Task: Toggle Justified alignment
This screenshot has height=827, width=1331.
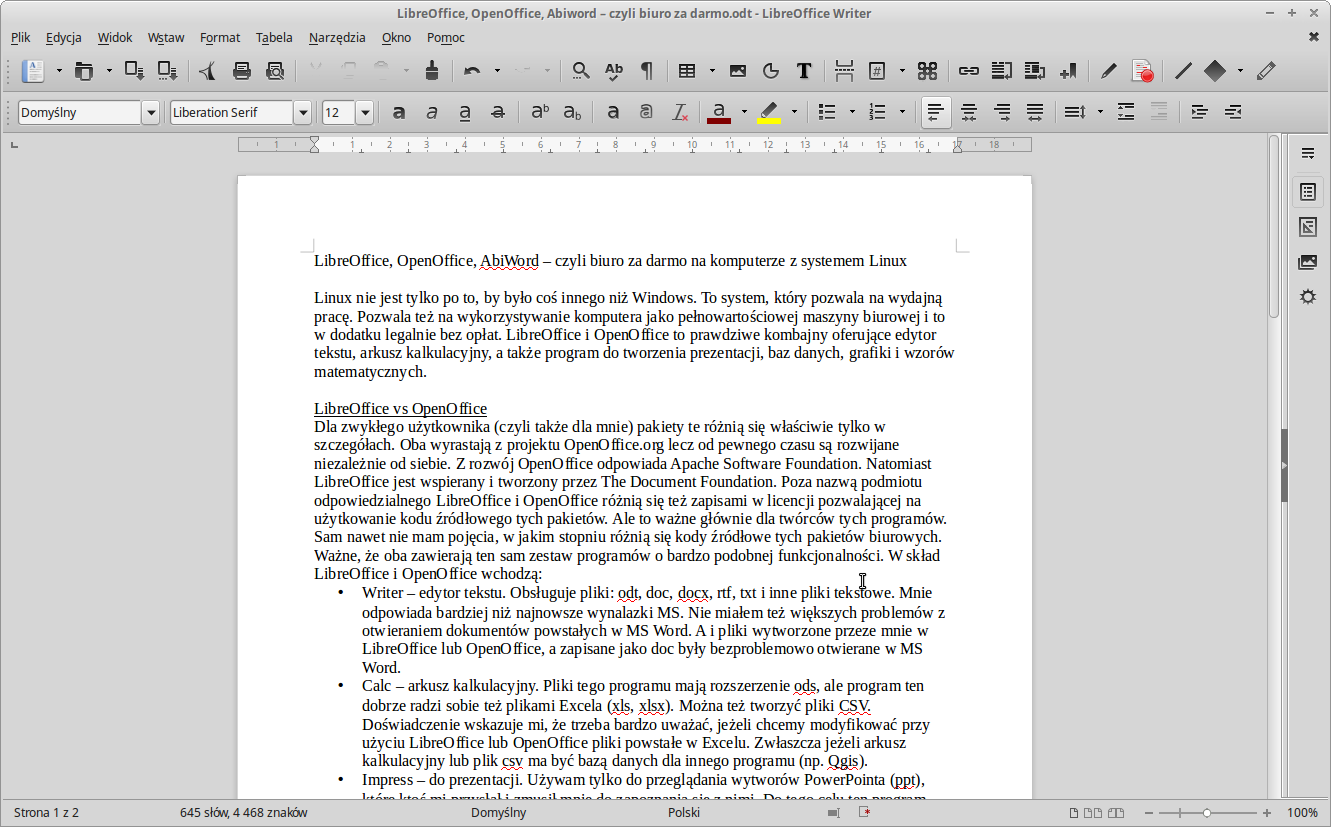Action: tap(1035, 112)
